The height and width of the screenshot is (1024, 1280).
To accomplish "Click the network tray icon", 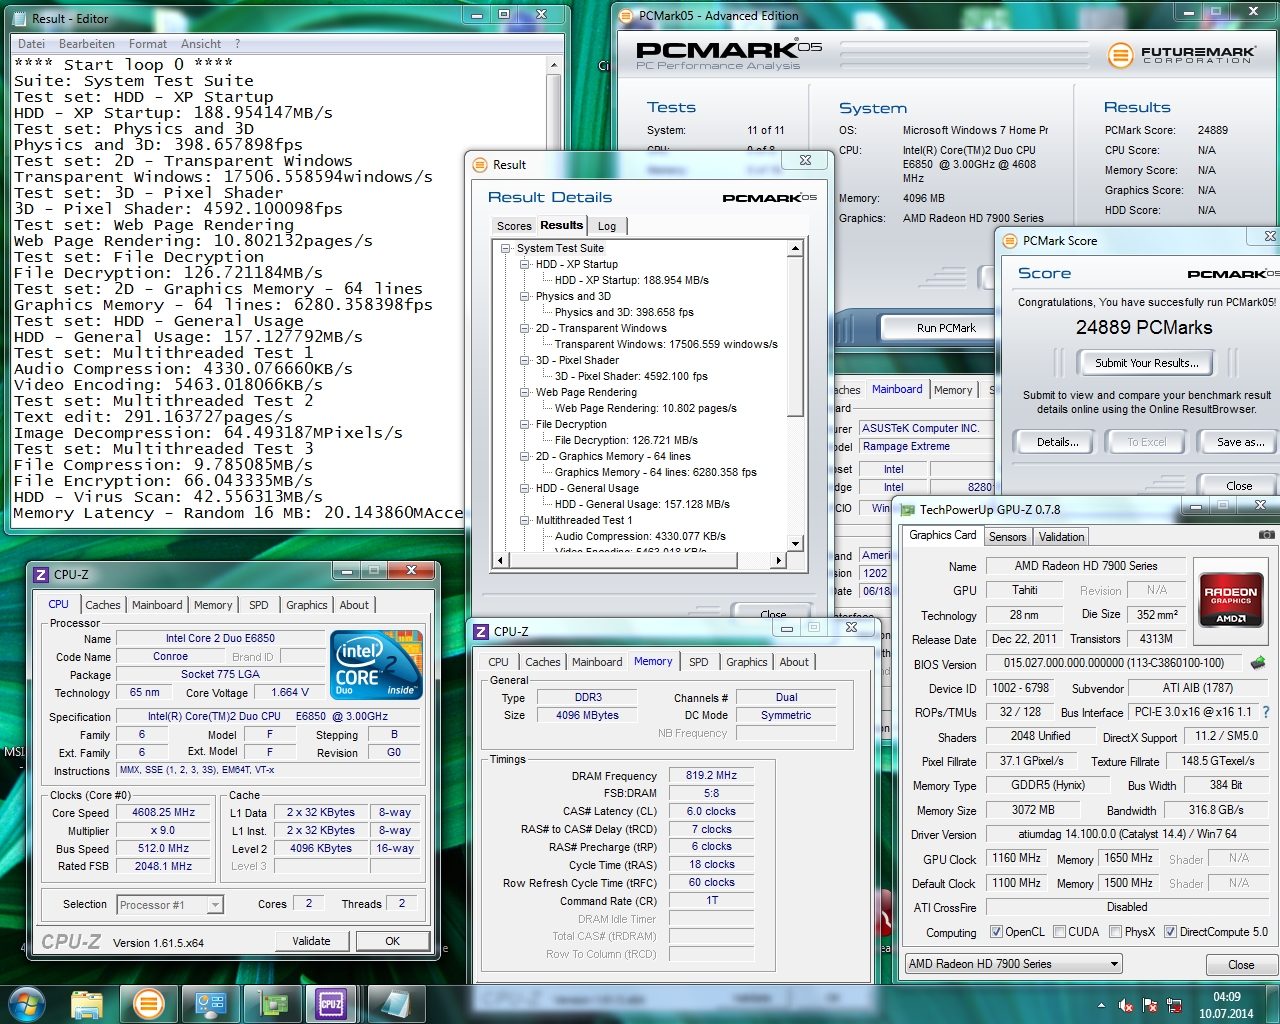I will (x=1173, y=1006).
